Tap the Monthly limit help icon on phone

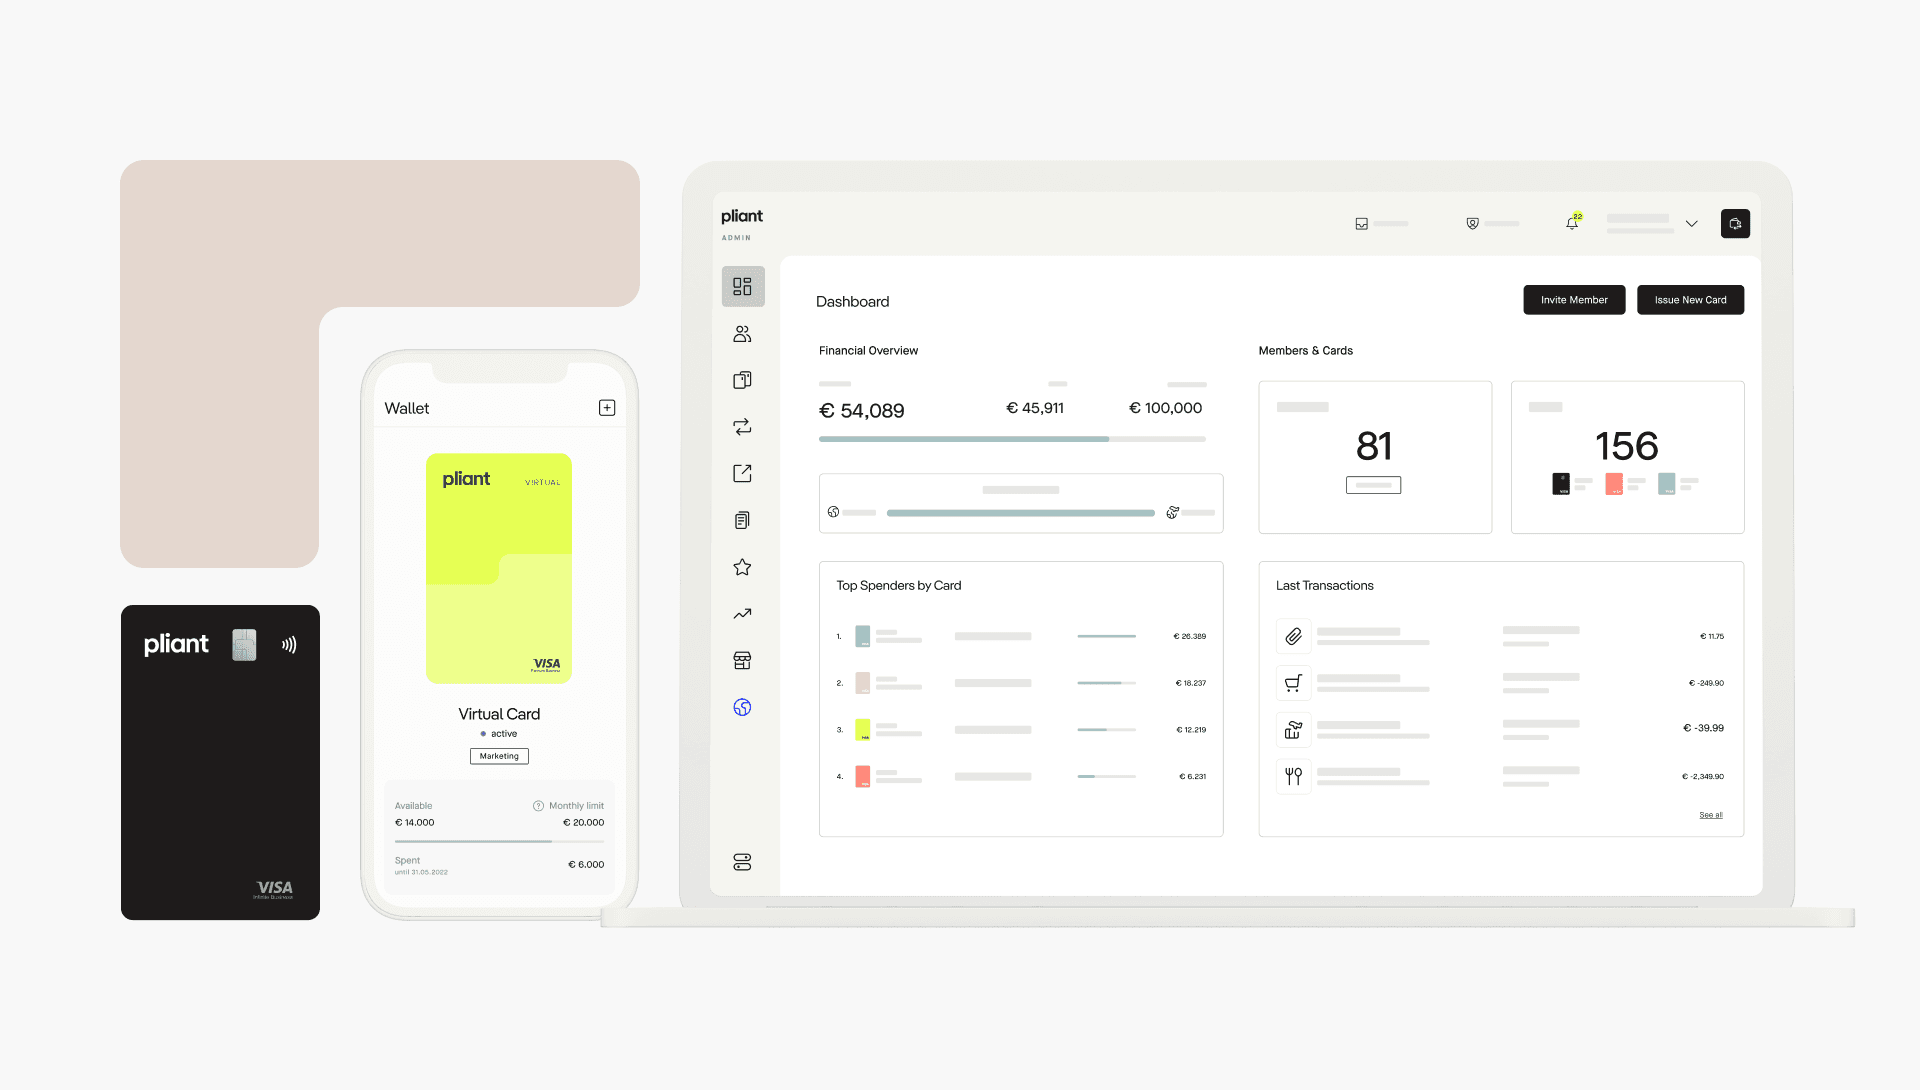point(538,806)
